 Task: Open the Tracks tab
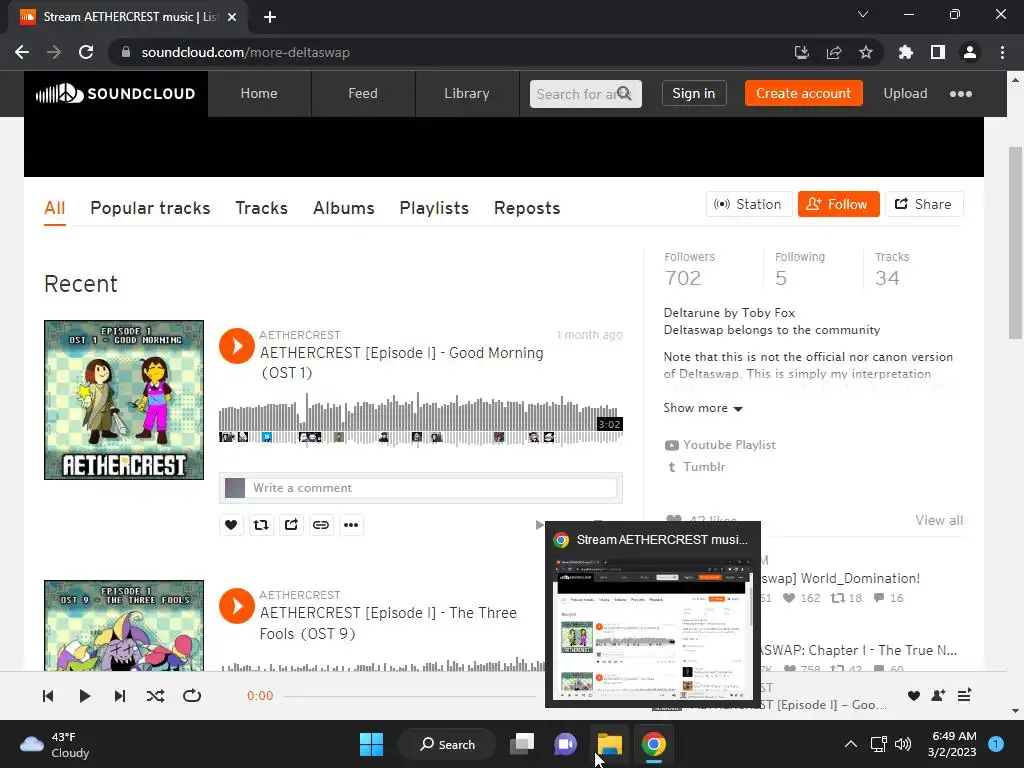[261, 208]
